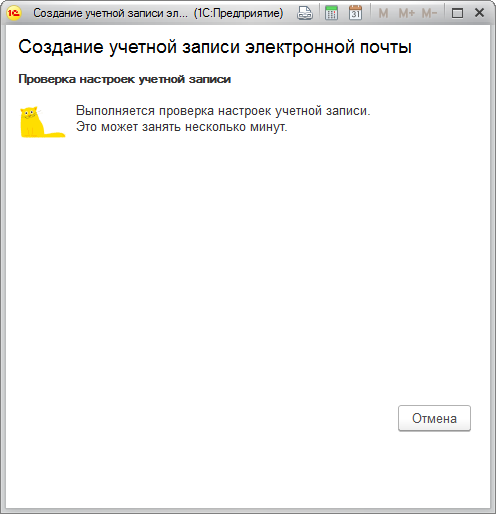Close the email account creation window
Viewport: 496px width, 514px height.
479,13
